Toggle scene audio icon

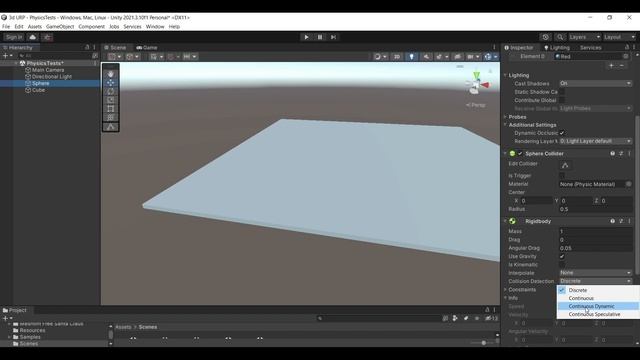[426, 57]
